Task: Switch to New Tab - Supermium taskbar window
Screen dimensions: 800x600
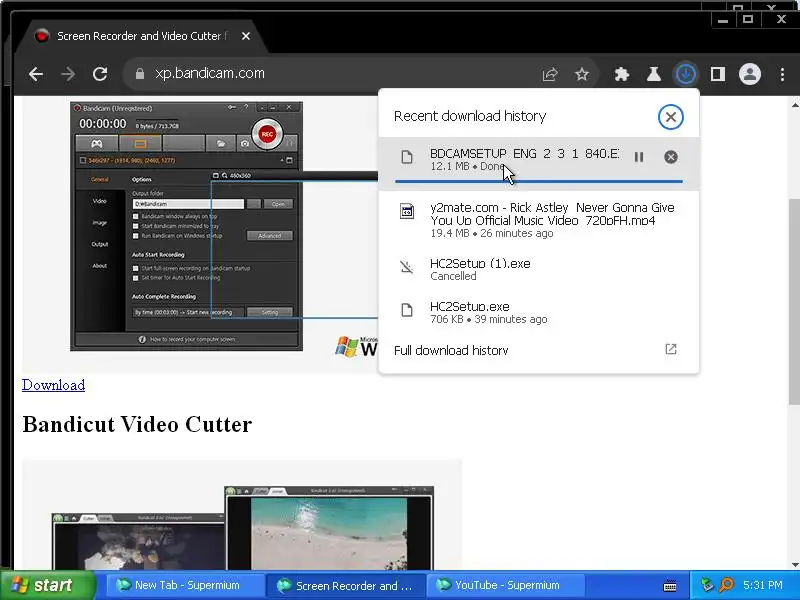Action: point(186,585)
